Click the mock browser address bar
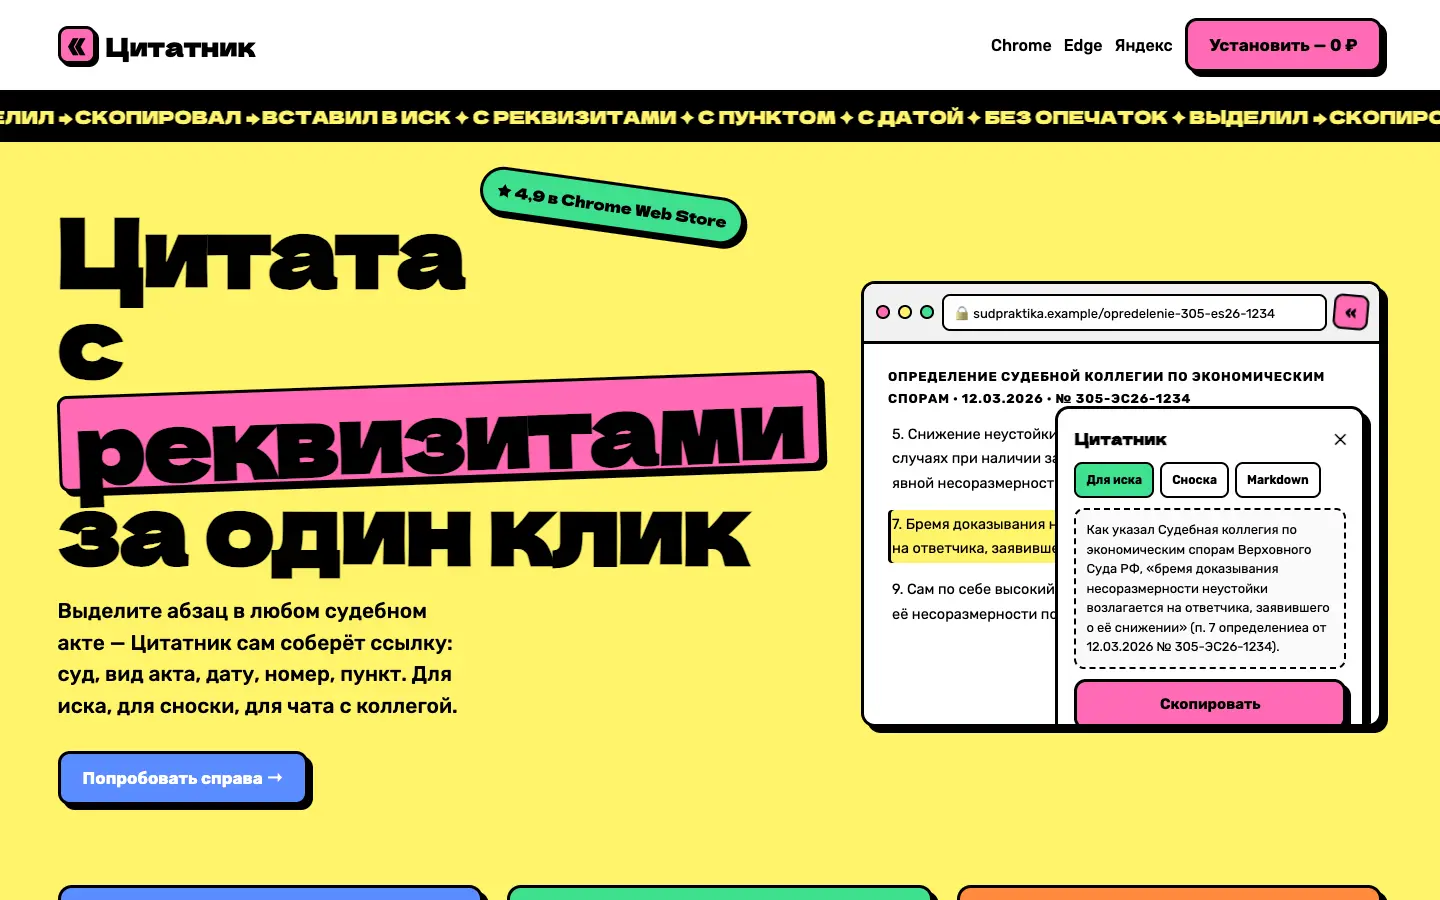Image resolution: width=1440 pixels, height=900 pixels. coord(1134,313)
